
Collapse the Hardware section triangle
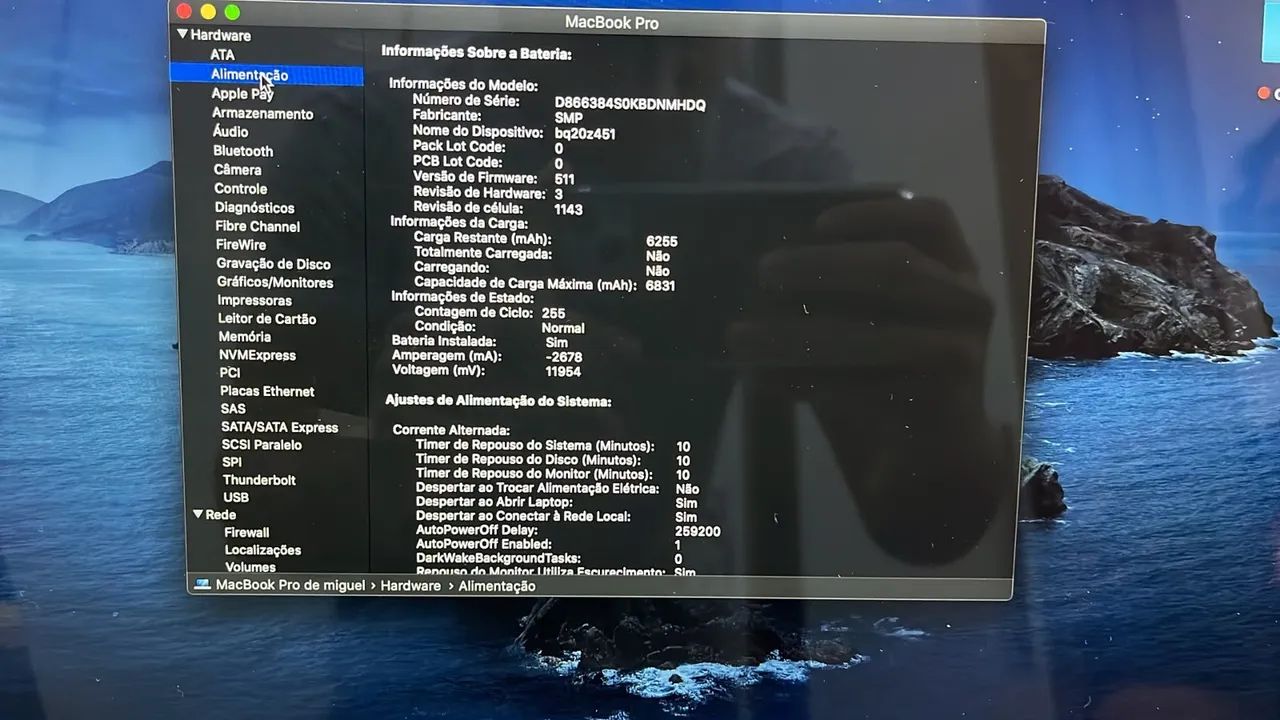coord(182,34)
